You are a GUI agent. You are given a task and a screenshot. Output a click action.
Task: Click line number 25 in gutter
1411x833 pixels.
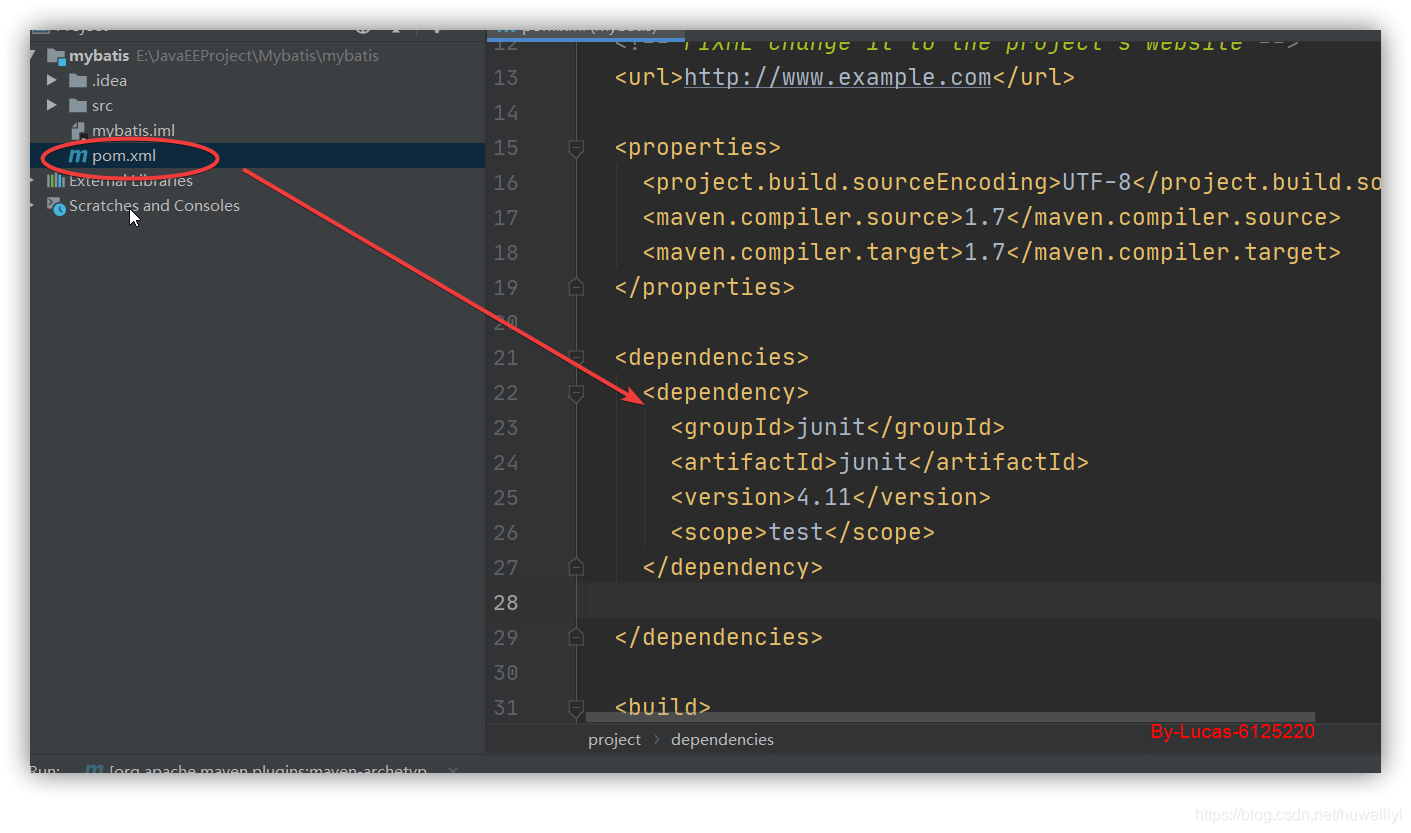506,497
